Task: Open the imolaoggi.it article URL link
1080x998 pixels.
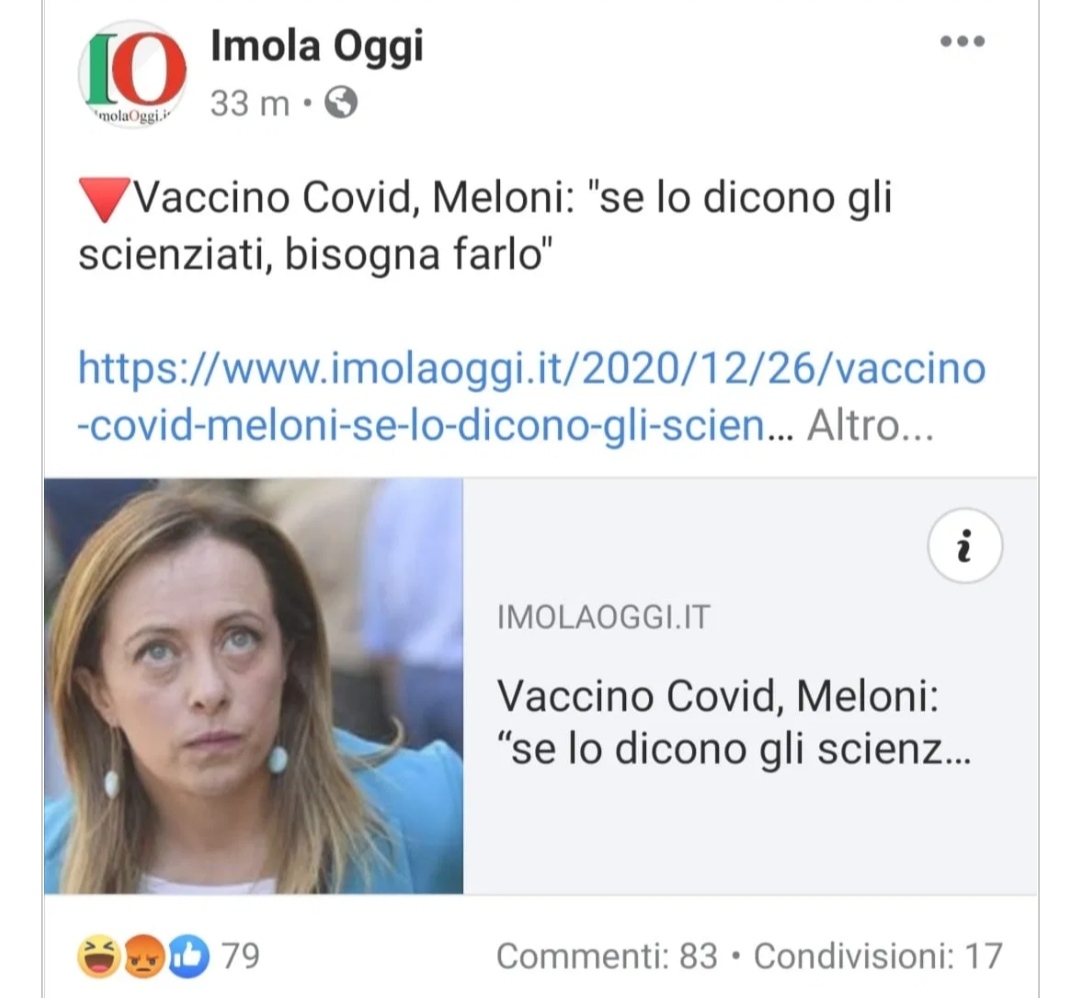Action: point(530,369)
